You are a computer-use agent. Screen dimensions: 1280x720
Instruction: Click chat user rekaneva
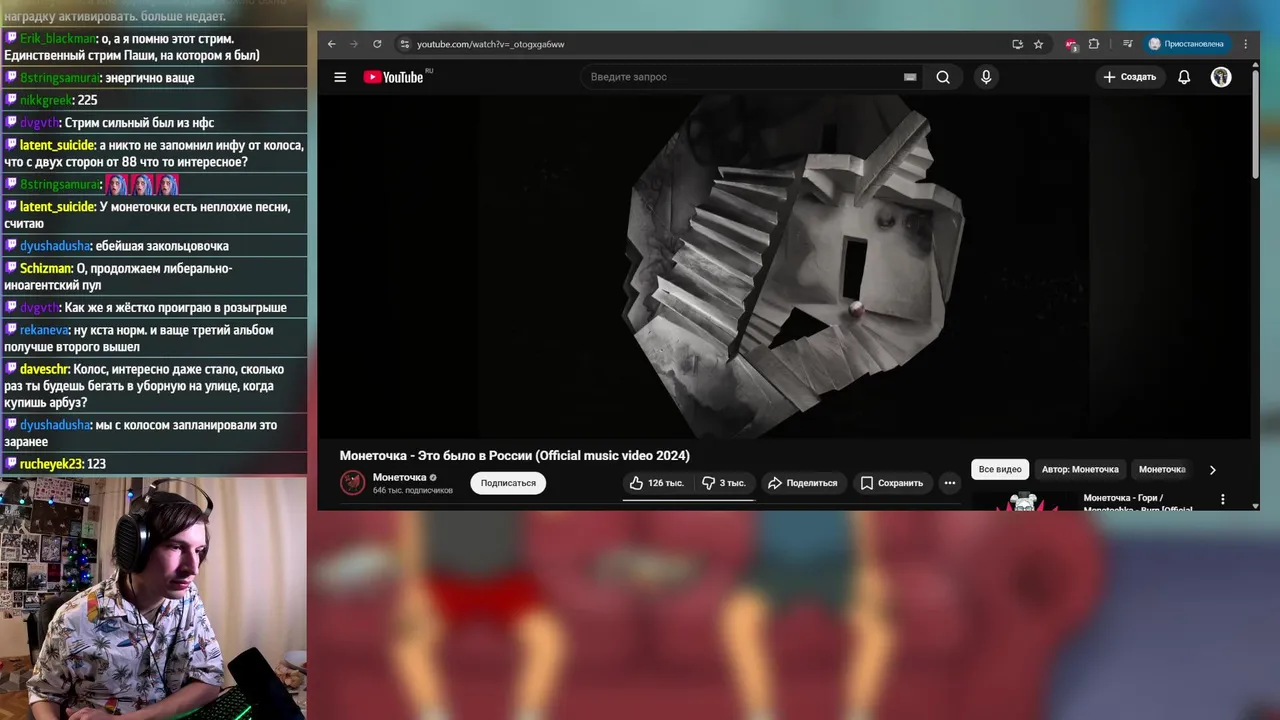coord(44,330)
